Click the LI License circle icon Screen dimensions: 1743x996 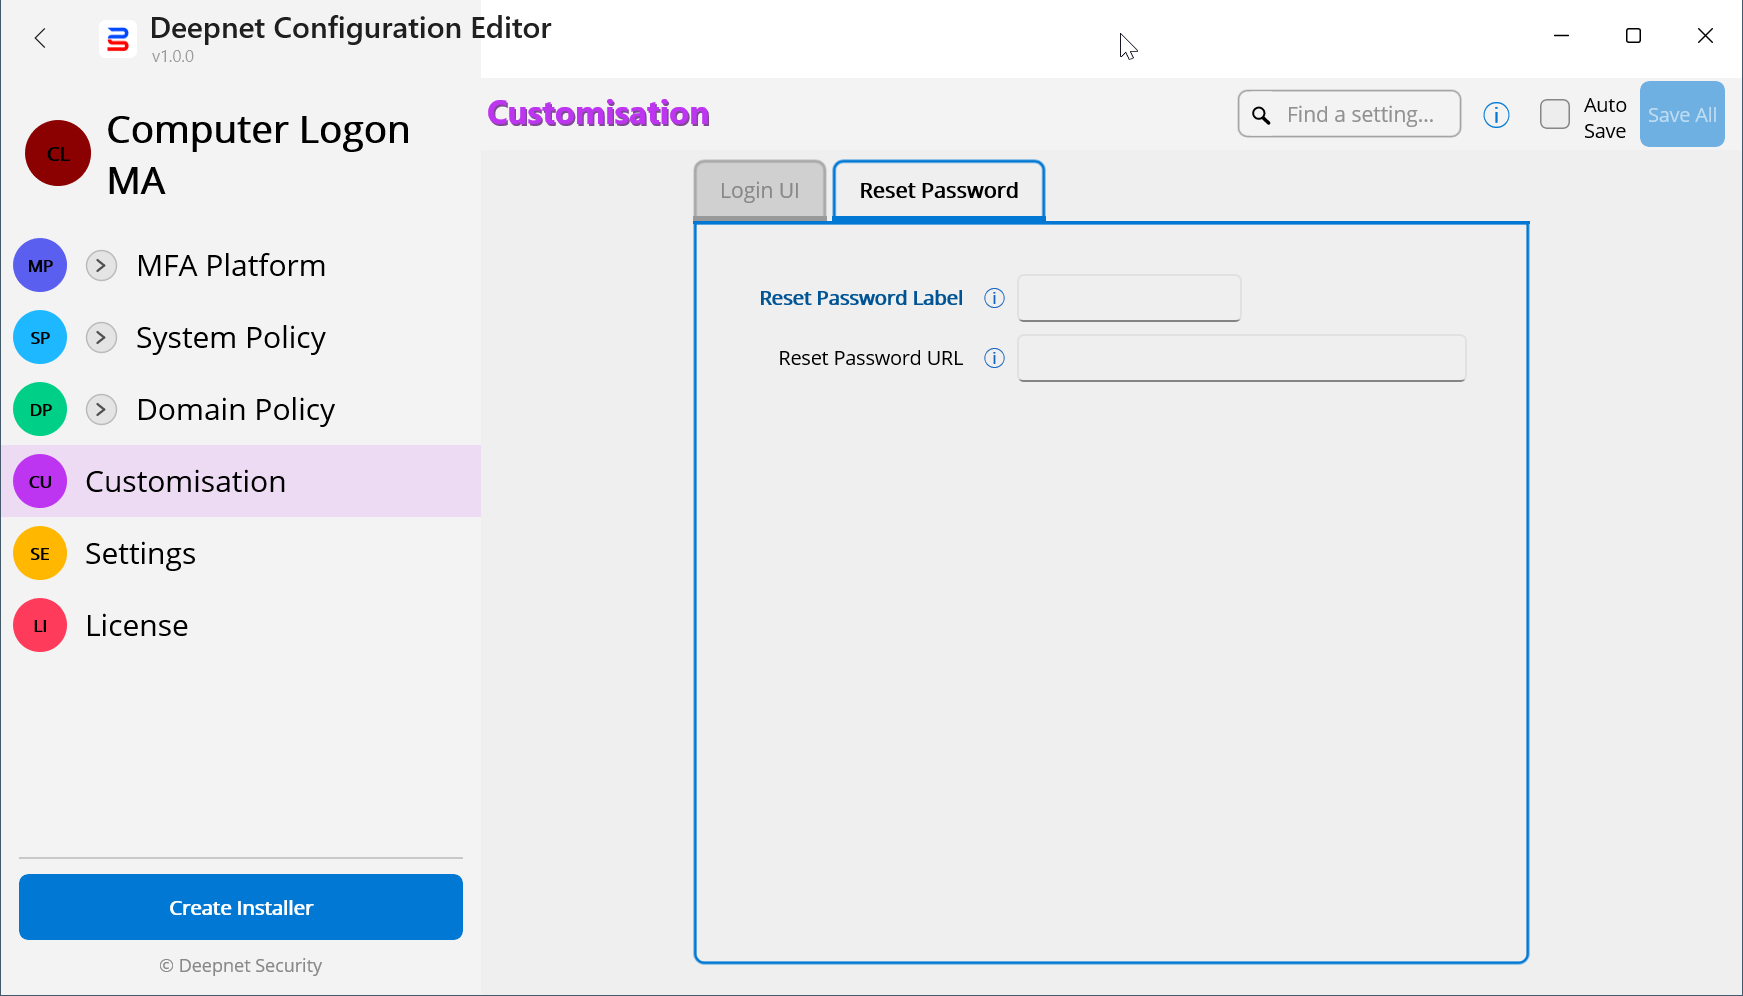coord(40,626)
